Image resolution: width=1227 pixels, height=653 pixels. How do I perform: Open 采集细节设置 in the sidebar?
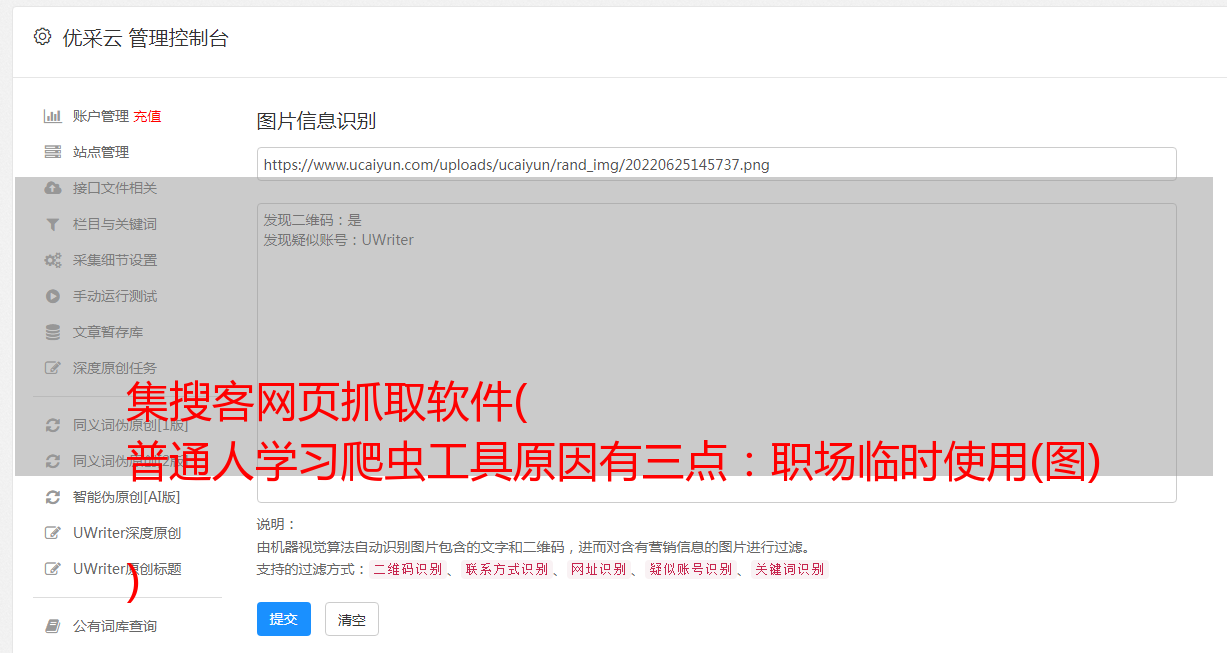coord(115,260)
